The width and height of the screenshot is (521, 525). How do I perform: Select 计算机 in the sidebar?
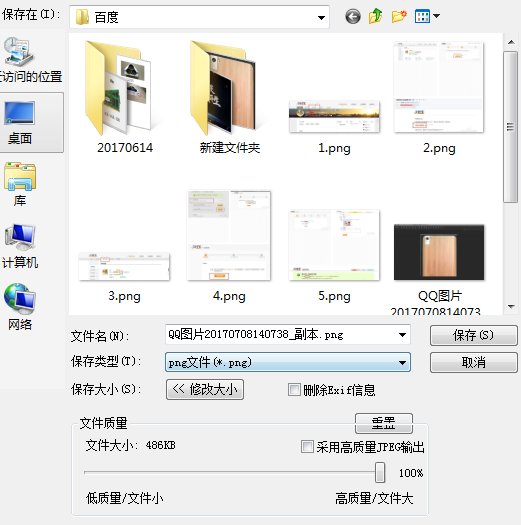pos(20,246)
